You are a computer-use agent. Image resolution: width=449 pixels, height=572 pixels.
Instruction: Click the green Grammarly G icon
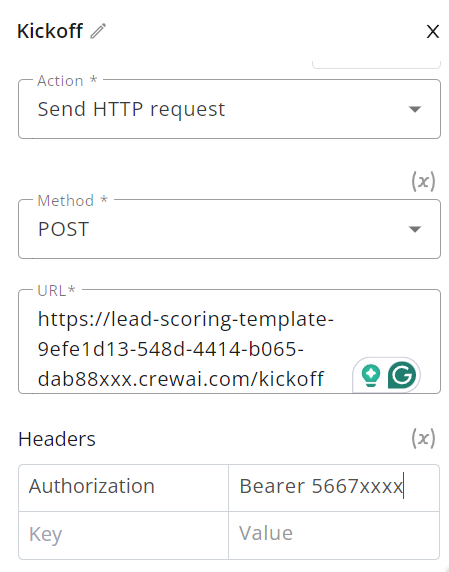[402, 375]
